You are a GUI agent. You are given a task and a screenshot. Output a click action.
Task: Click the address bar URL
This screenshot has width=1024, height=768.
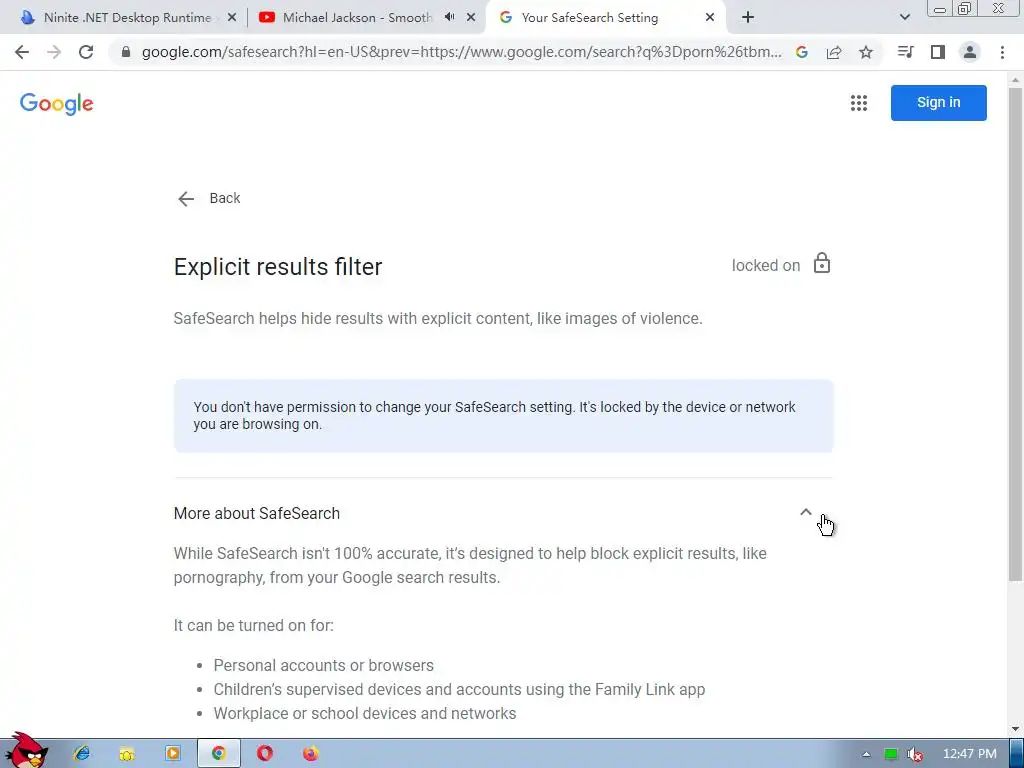tap(461, 52)
